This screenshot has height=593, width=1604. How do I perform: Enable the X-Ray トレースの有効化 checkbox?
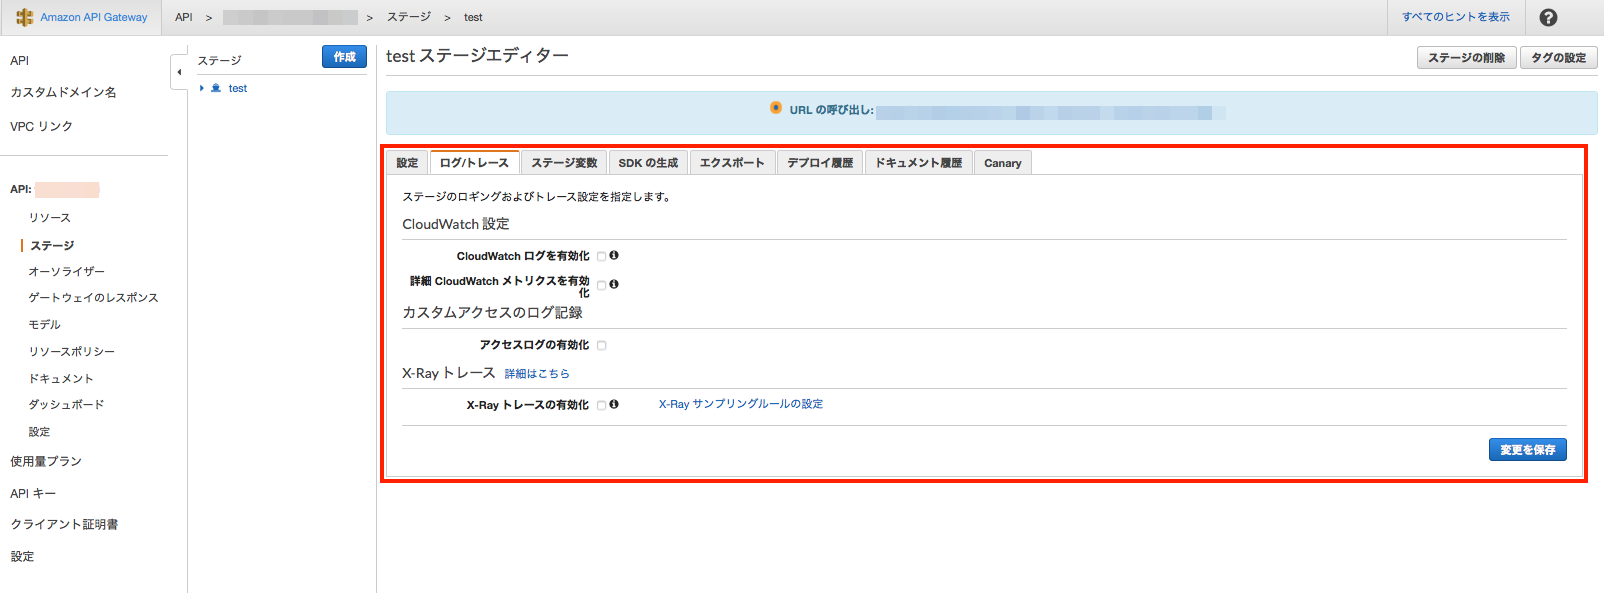coord(602,405)
